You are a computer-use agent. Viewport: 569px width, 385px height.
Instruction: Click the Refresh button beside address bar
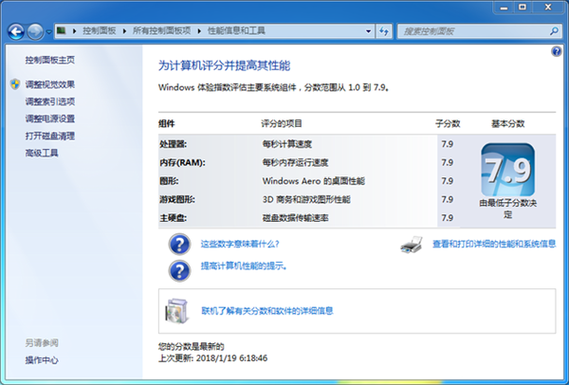coord(384,31)
